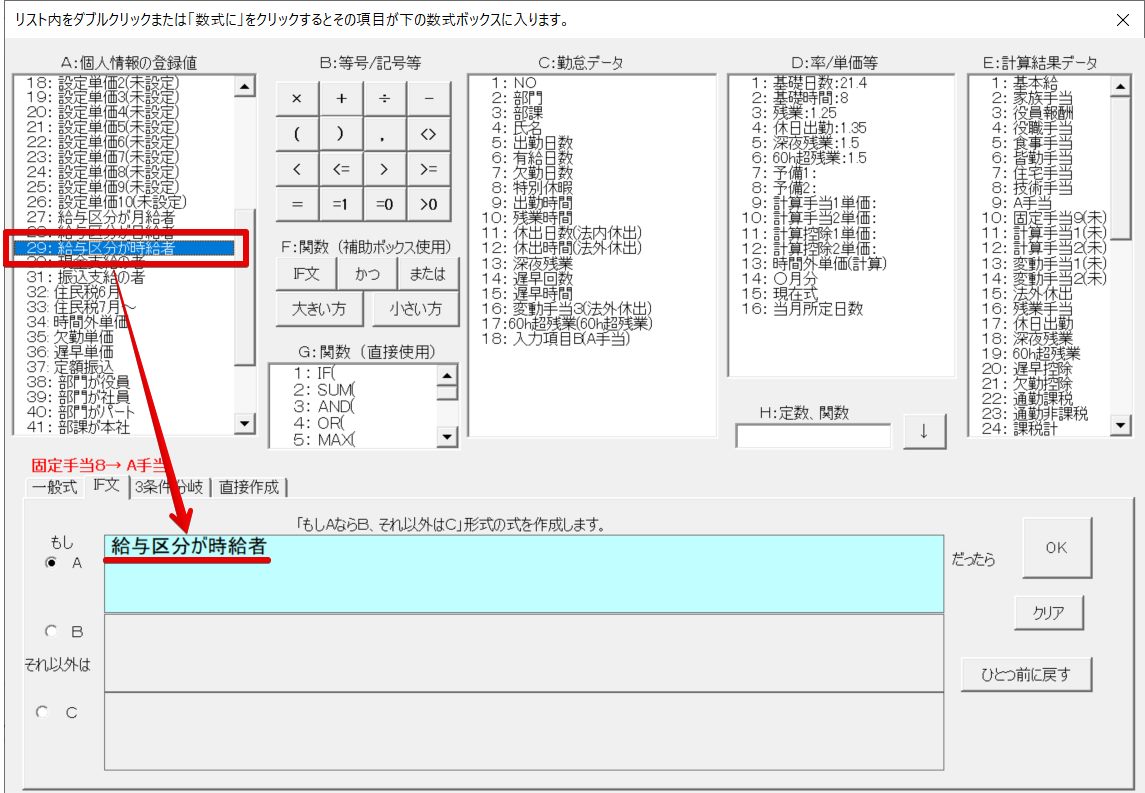Viewport: 1145px width, 793px height.
Task: Insert the not-equal <> operator
Action: tap(429, 134)
